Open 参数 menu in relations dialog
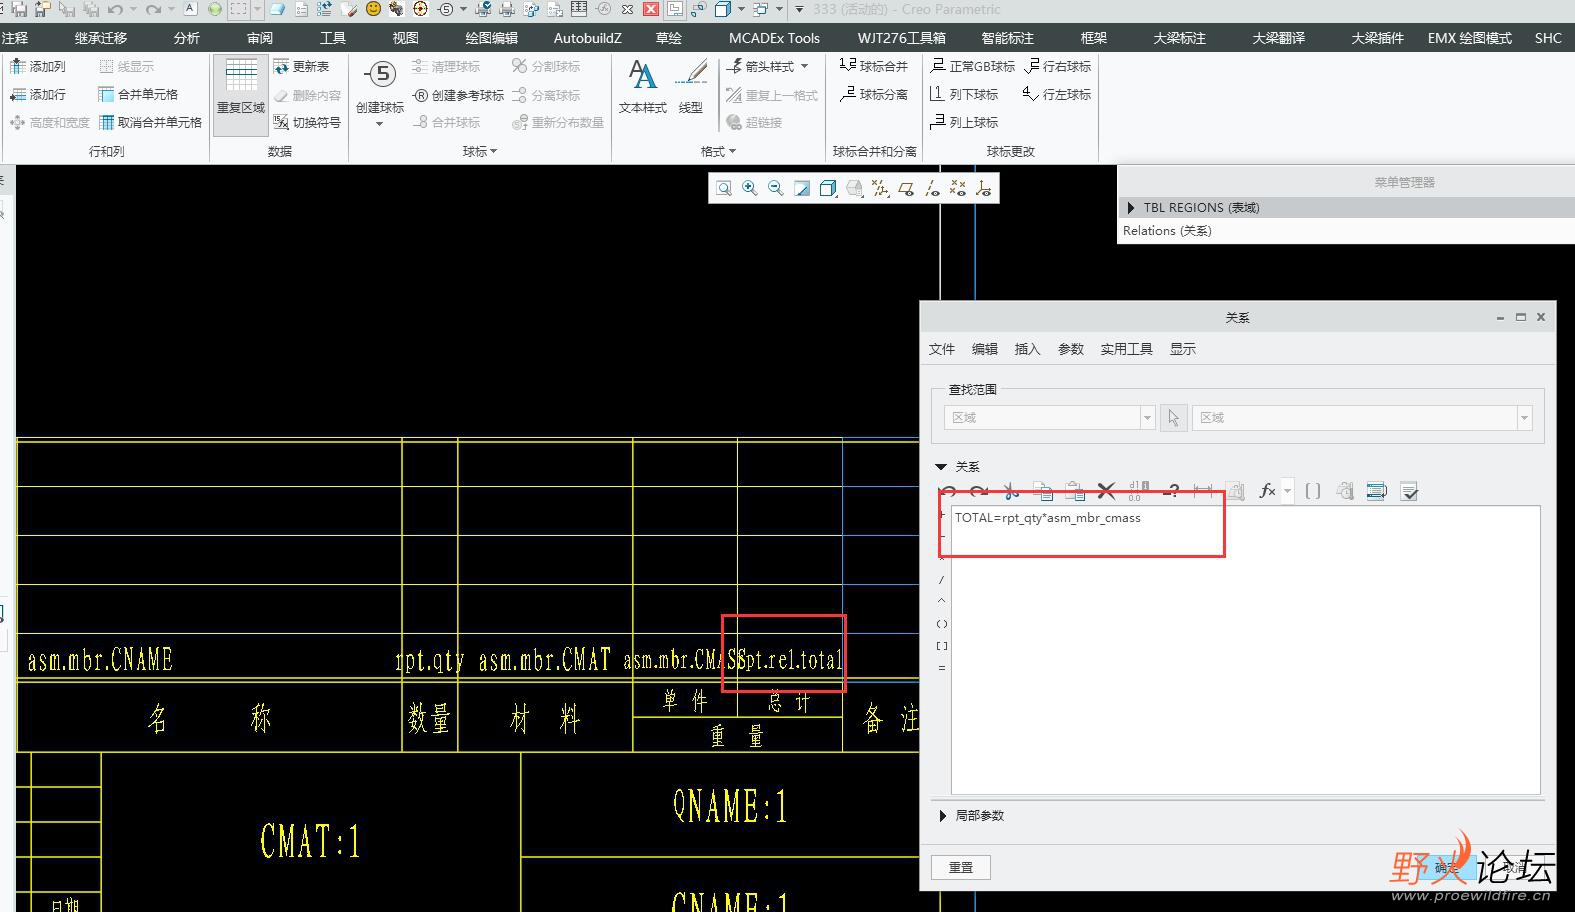 [x=1071, y=349]
